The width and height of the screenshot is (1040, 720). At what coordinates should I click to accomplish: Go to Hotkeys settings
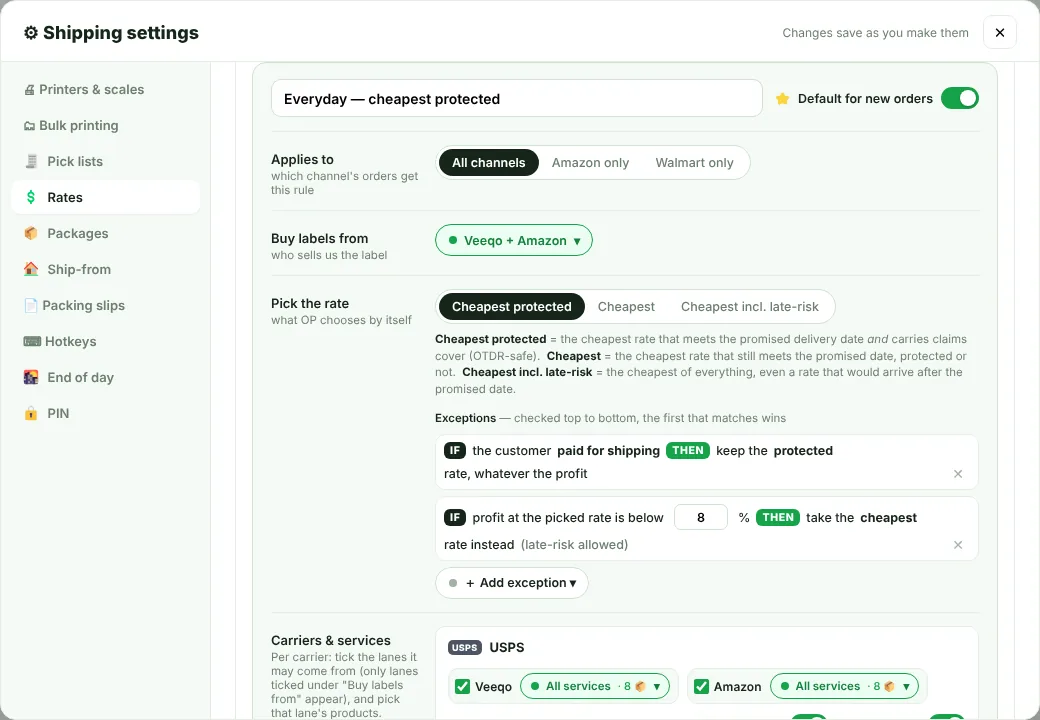[x=105, y=341]
